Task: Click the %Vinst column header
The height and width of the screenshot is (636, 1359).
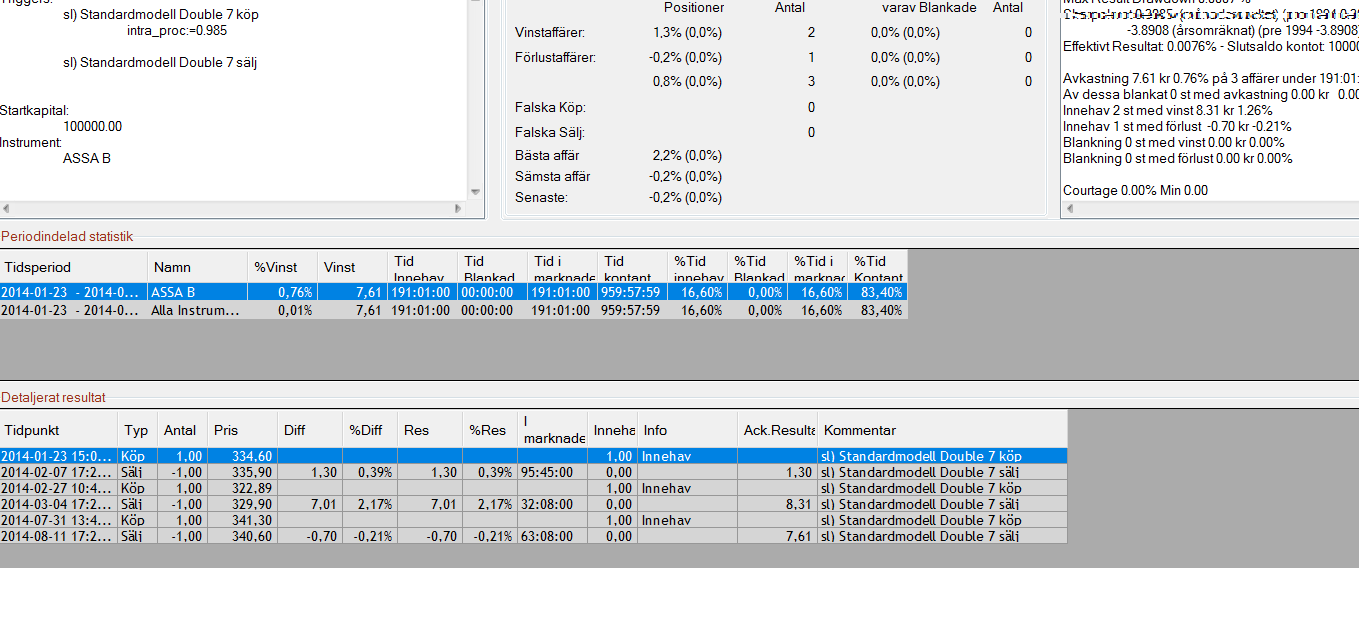Action: [282, 267]
